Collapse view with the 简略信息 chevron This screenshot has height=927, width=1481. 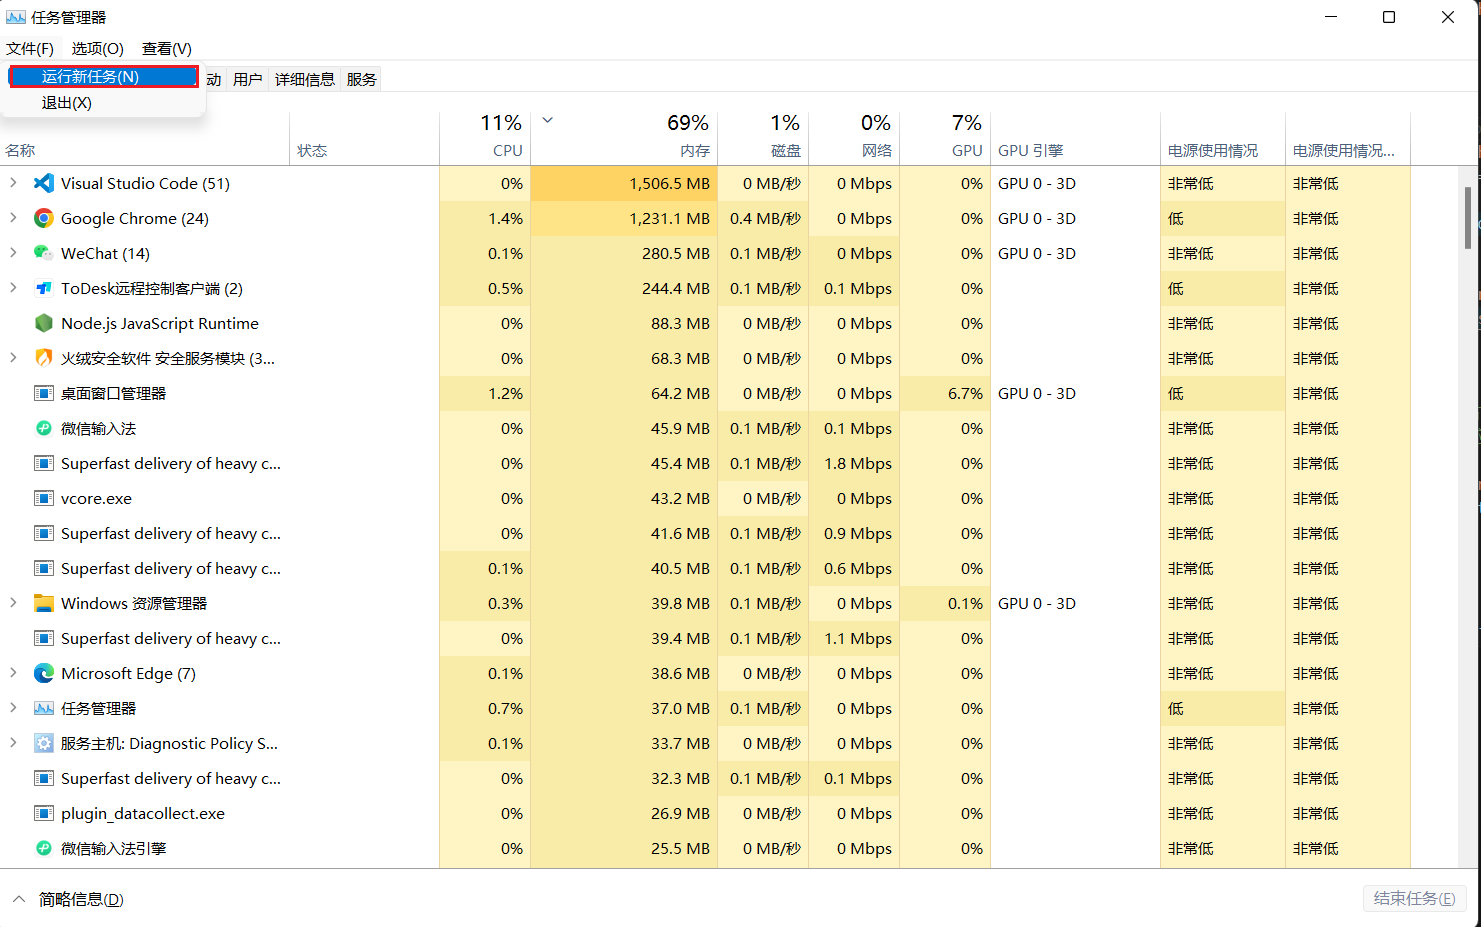(19, 899)
